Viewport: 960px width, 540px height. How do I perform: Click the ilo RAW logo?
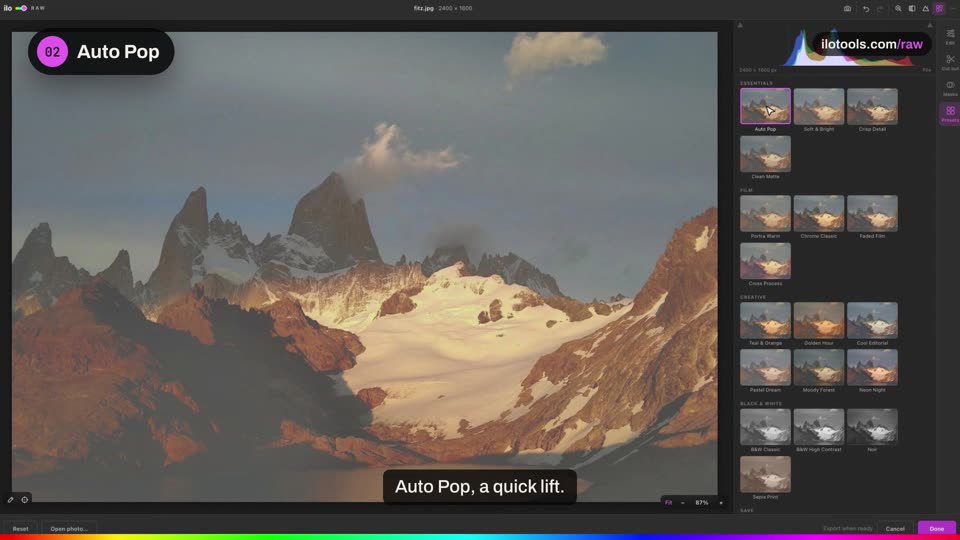pyautogui.click(x=24, y=8)
